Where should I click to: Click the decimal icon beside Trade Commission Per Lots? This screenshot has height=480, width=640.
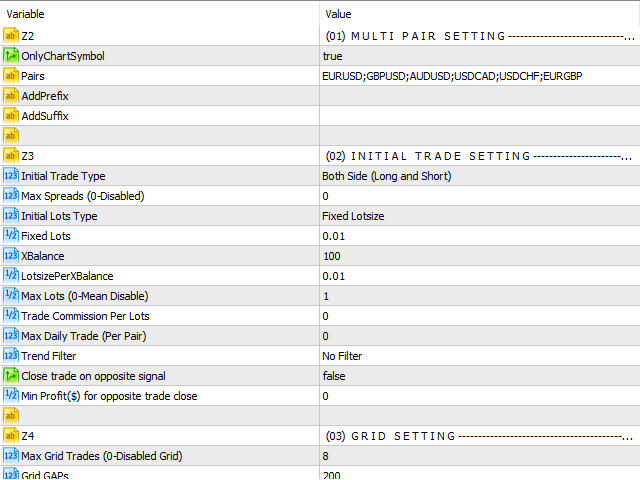[x=11, y=316]
